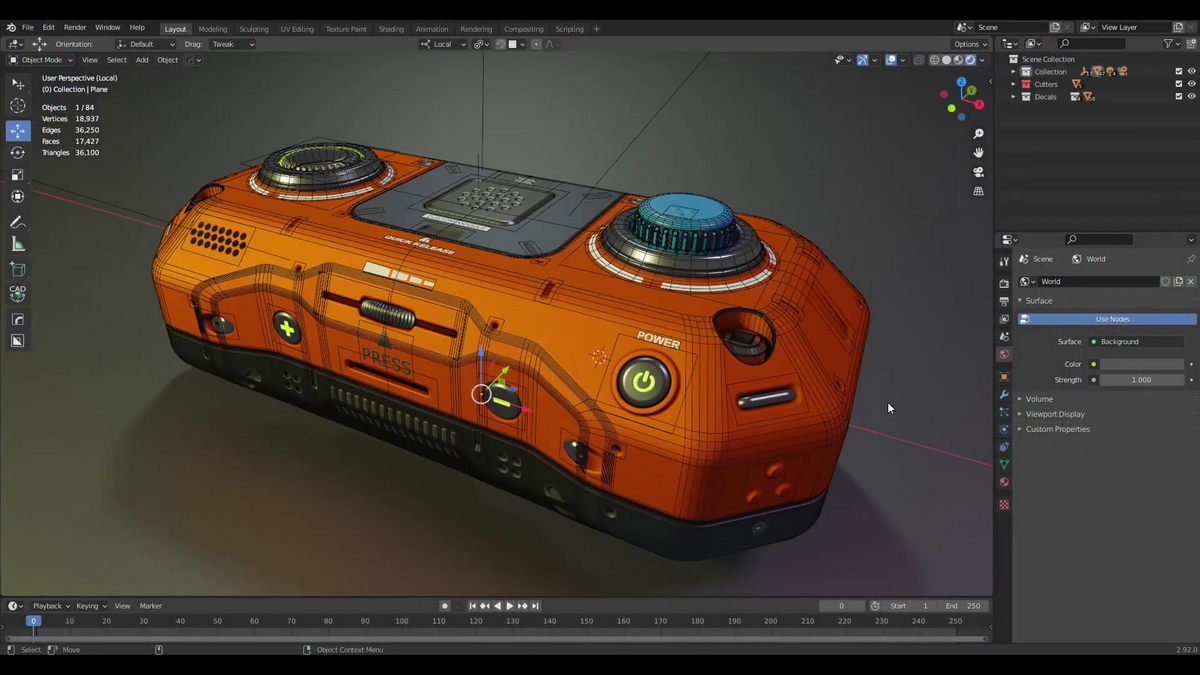Open the Options dropdown in viewport header
1200x675 pixels.
970,44
